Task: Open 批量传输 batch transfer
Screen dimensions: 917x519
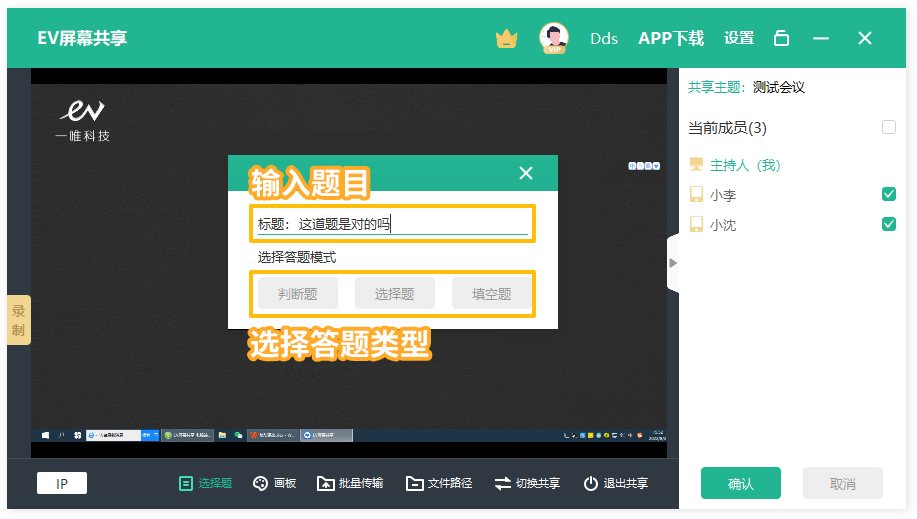Action: click(x=350, y=483)
